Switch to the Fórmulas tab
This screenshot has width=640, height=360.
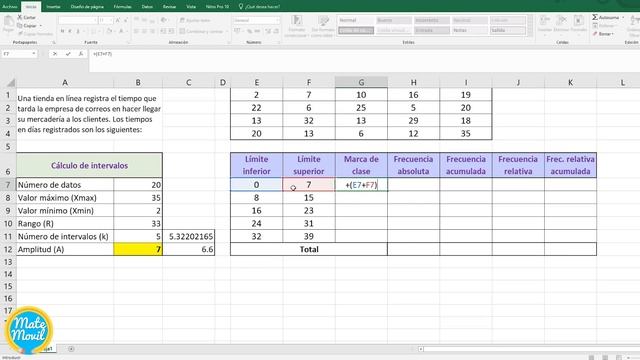tap(122, 7)
